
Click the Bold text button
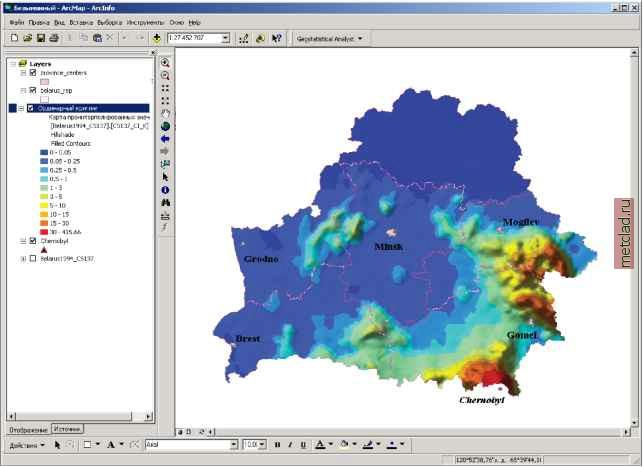click(x=276, y=444)
